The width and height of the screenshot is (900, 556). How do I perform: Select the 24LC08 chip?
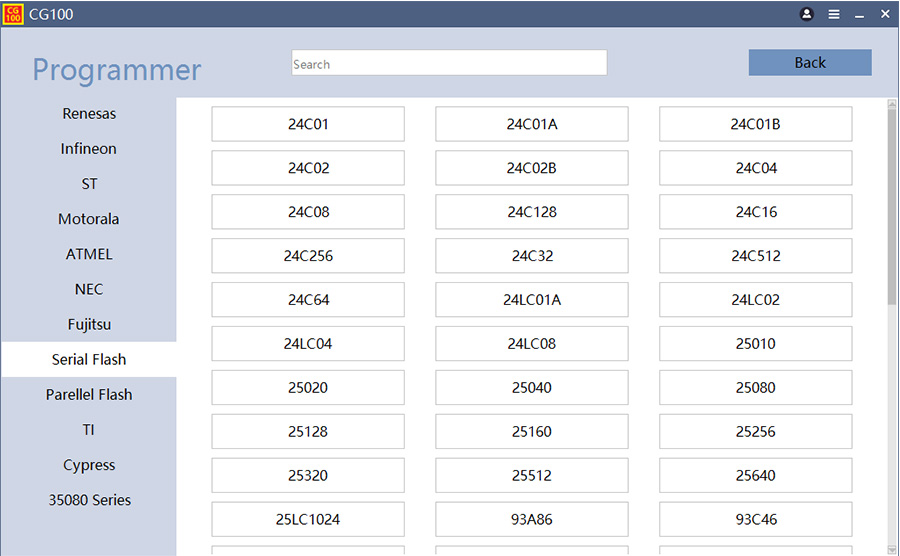(531, 344)
